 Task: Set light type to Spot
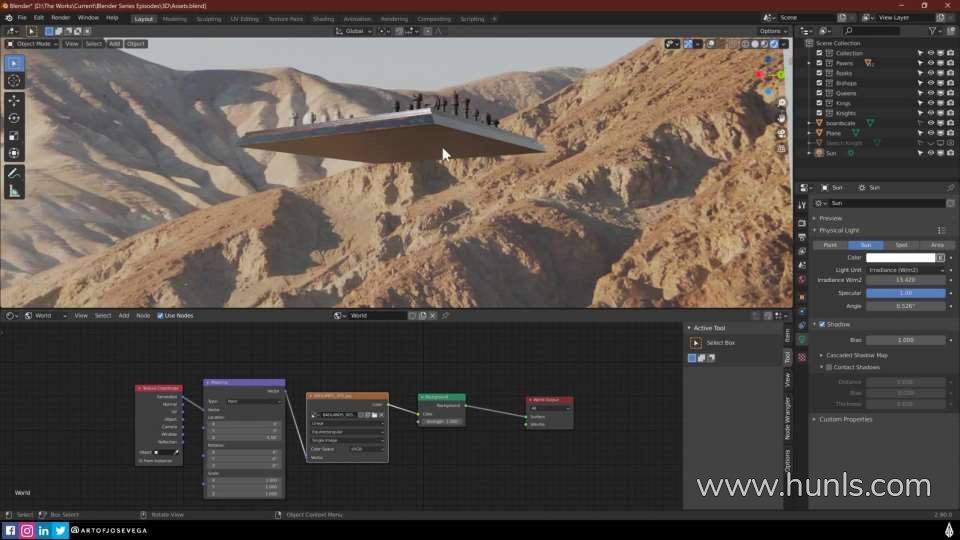coord(901,244)
